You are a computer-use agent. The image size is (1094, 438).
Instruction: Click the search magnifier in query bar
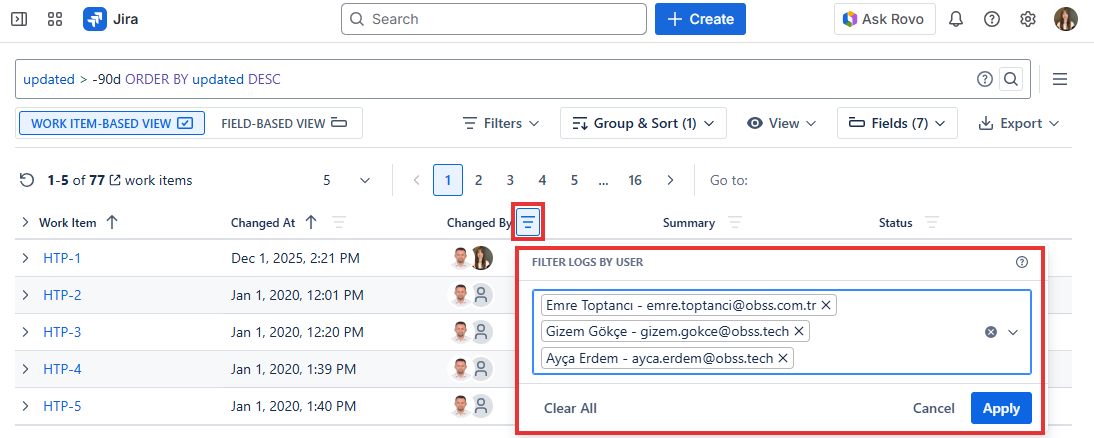pyautogui.click(x=1011, y=79)
